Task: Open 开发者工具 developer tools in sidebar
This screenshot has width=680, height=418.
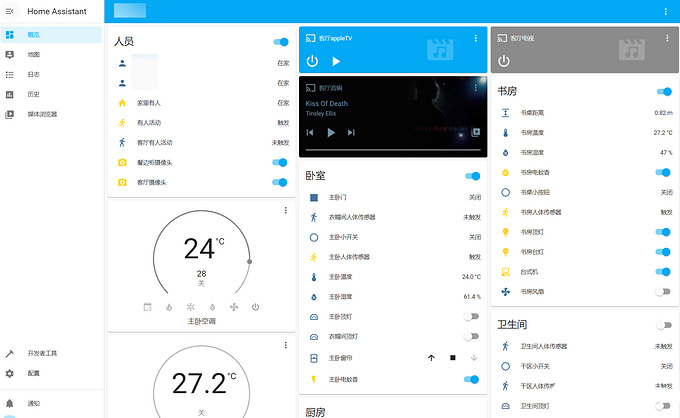Action: point(51,353)
